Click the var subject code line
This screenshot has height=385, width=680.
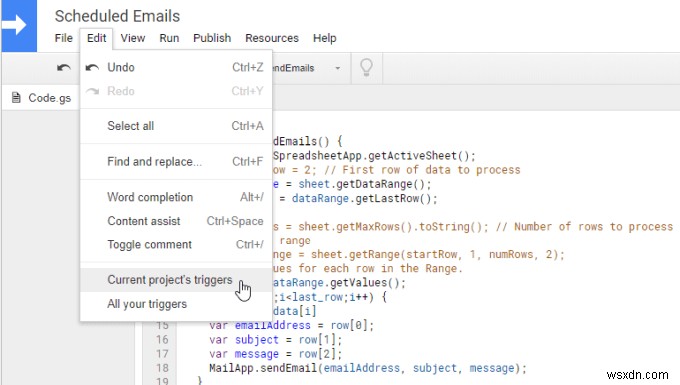[x=275, y=339]
